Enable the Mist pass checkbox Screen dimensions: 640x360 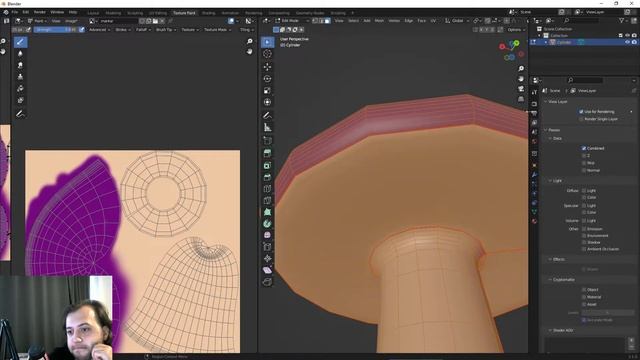pyautogui.click(x=584, y=163)
